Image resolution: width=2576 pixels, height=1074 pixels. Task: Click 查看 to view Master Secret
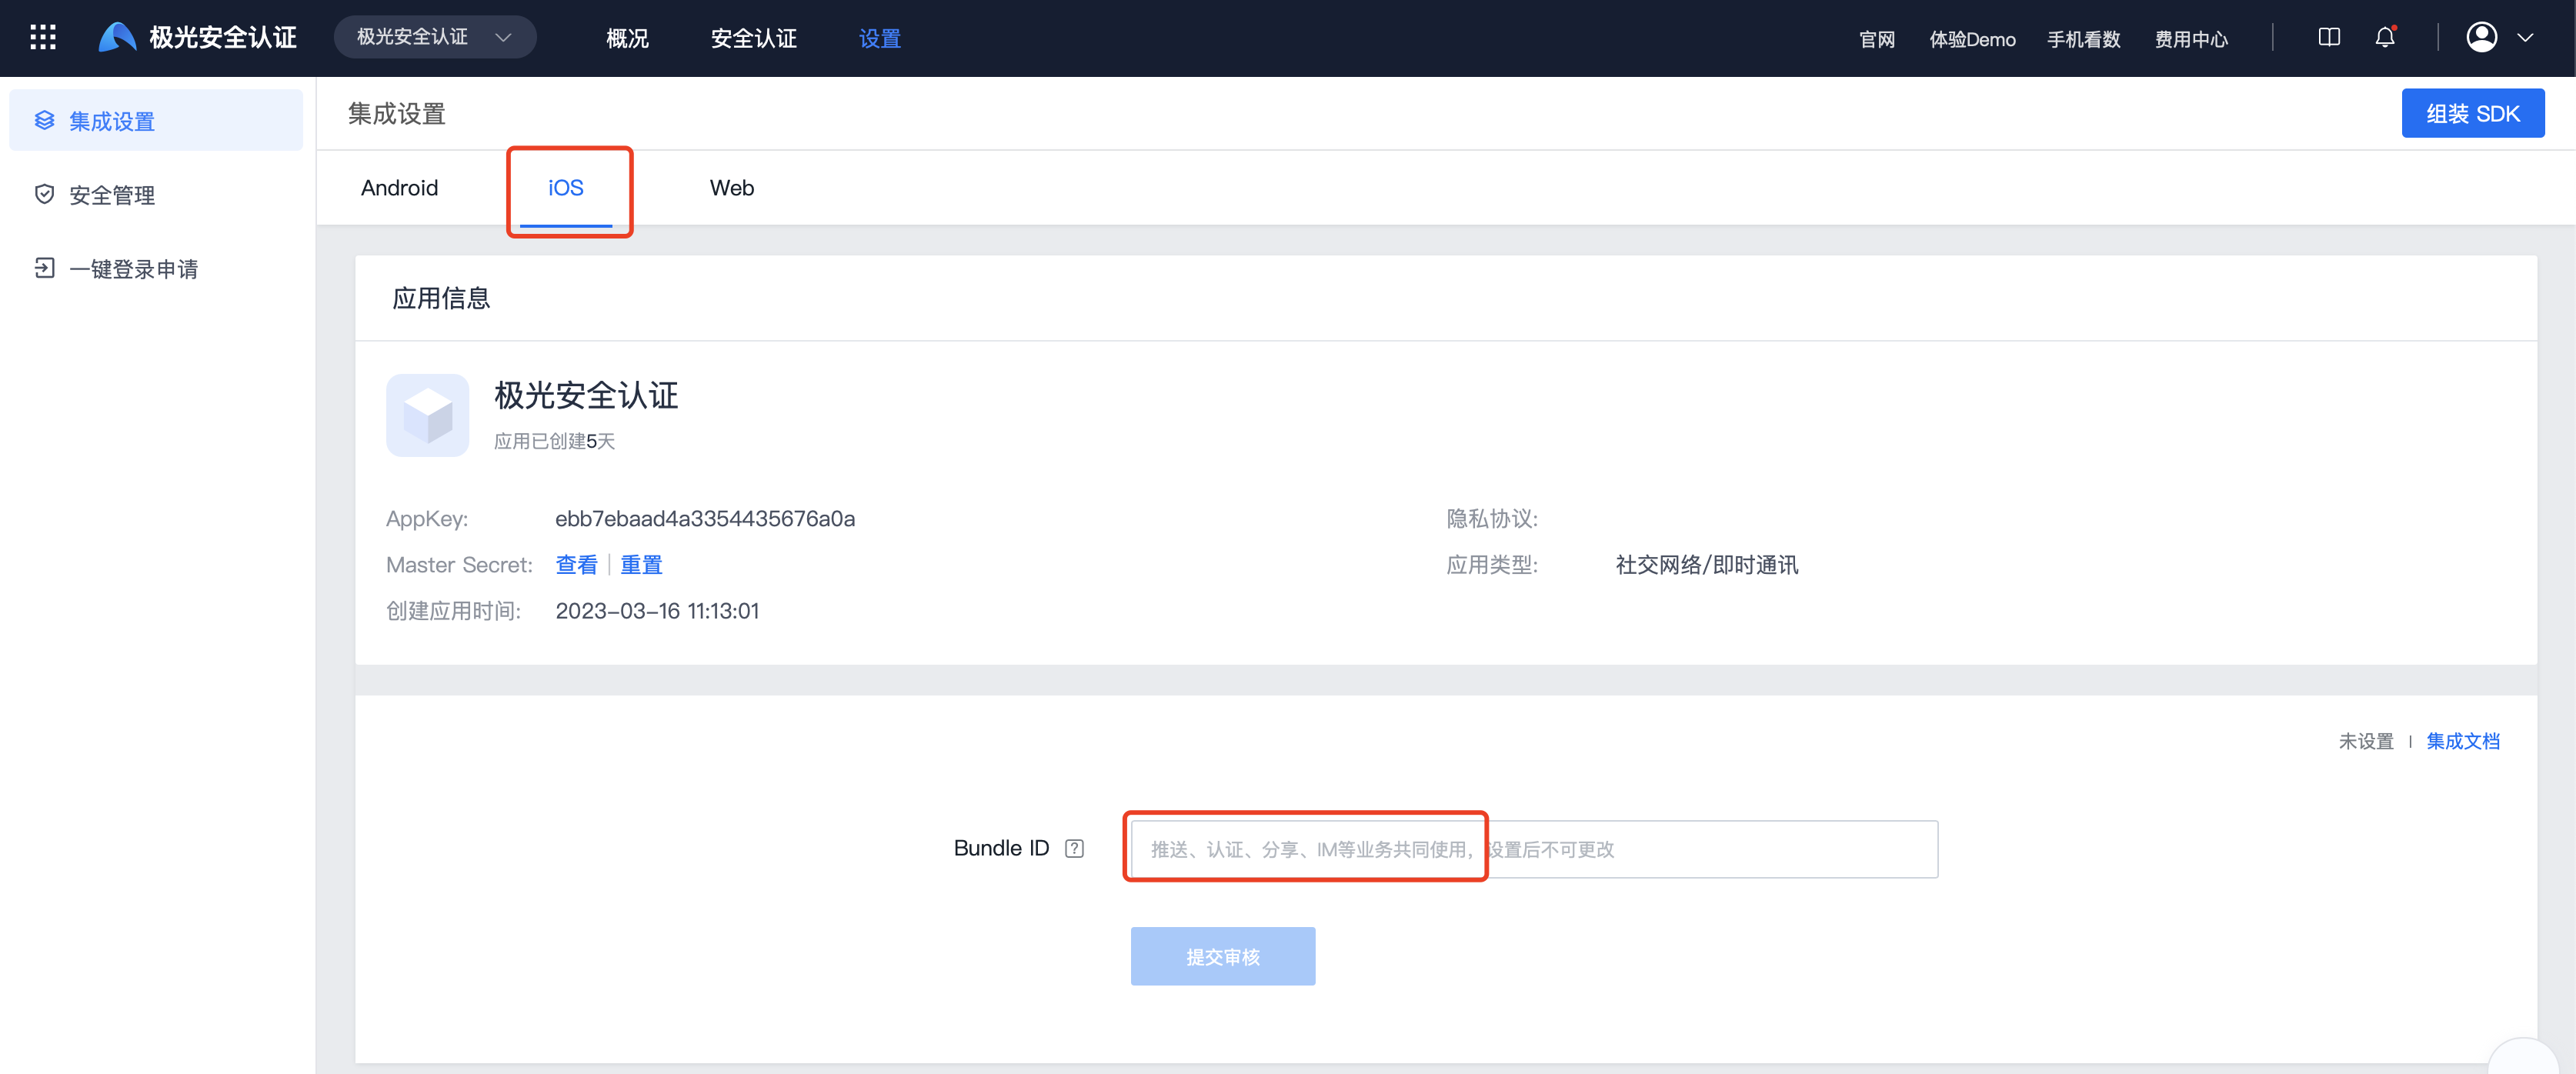(x=576, y=565)
